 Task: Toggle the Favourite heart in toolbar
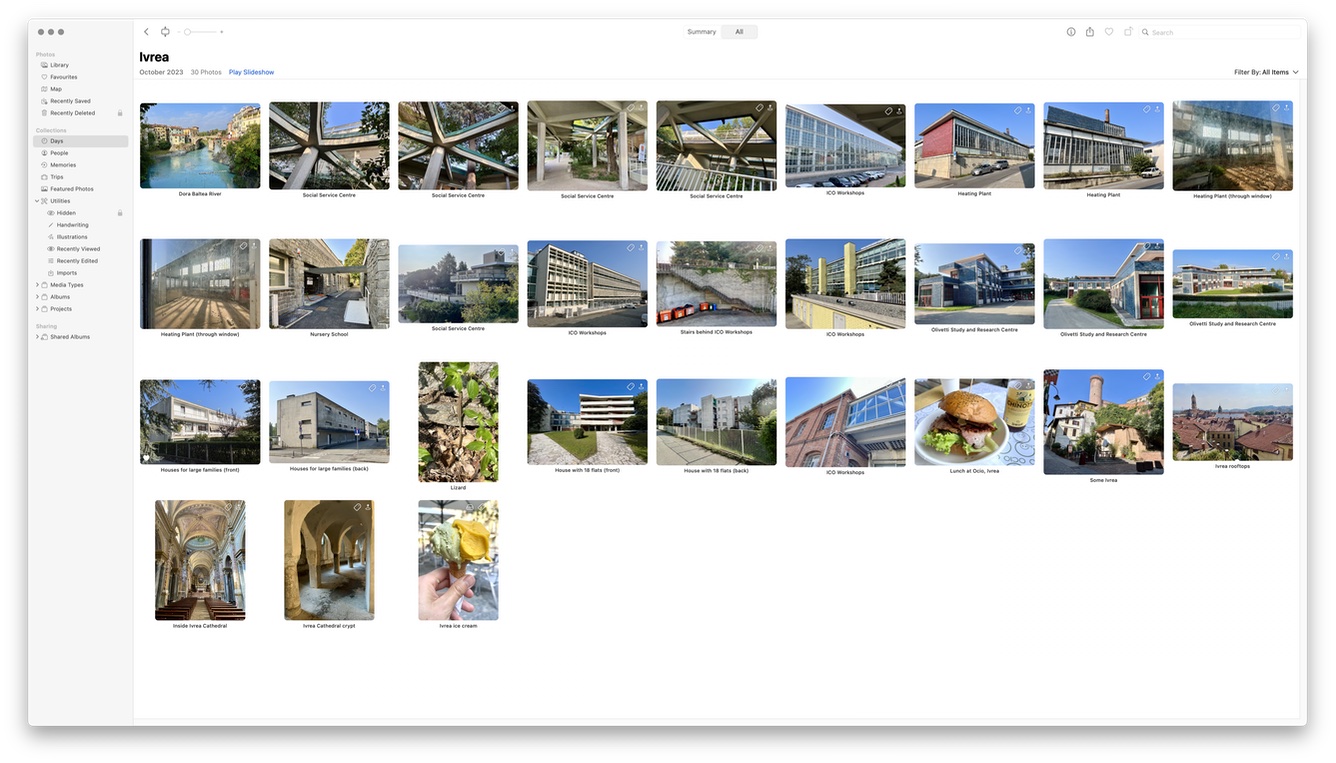1109,32
